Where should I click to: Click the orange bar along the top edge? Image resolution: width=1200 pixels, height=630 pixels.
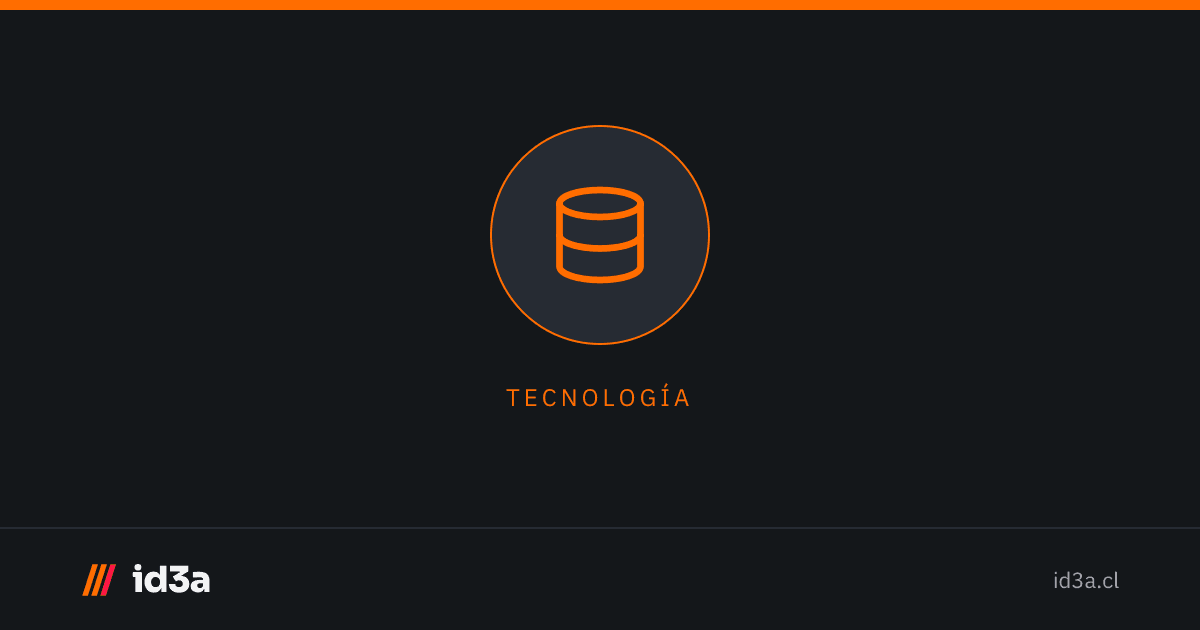[600, 5]
